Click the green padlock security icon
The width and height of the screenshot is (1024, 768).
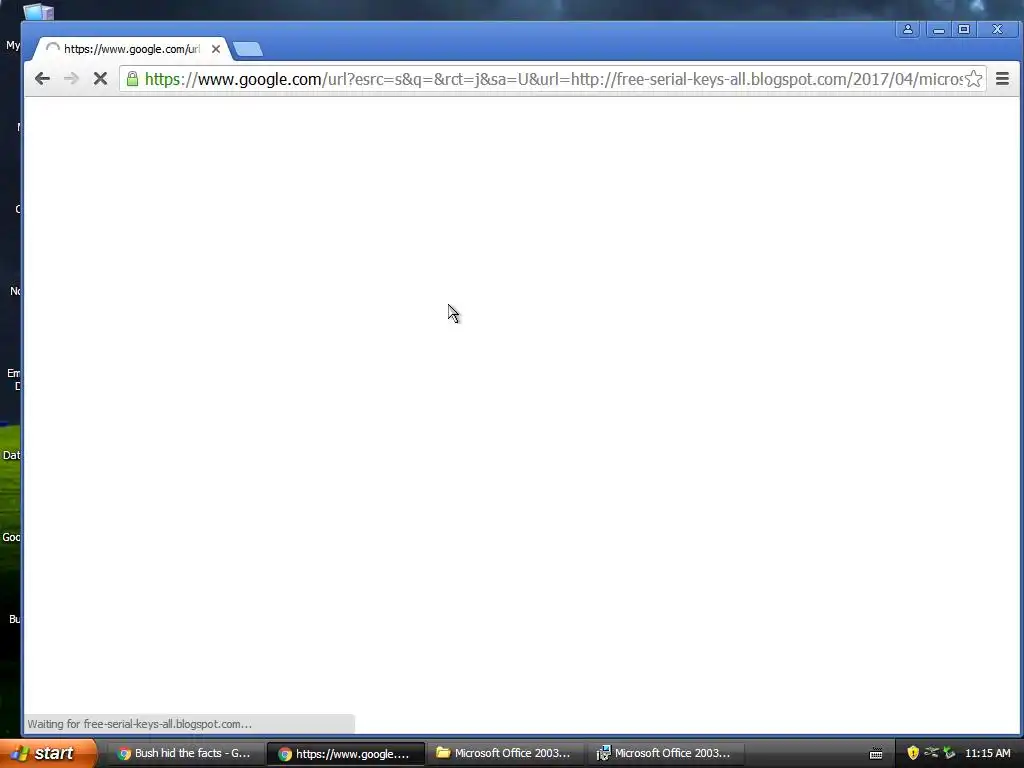pos(133,79)
